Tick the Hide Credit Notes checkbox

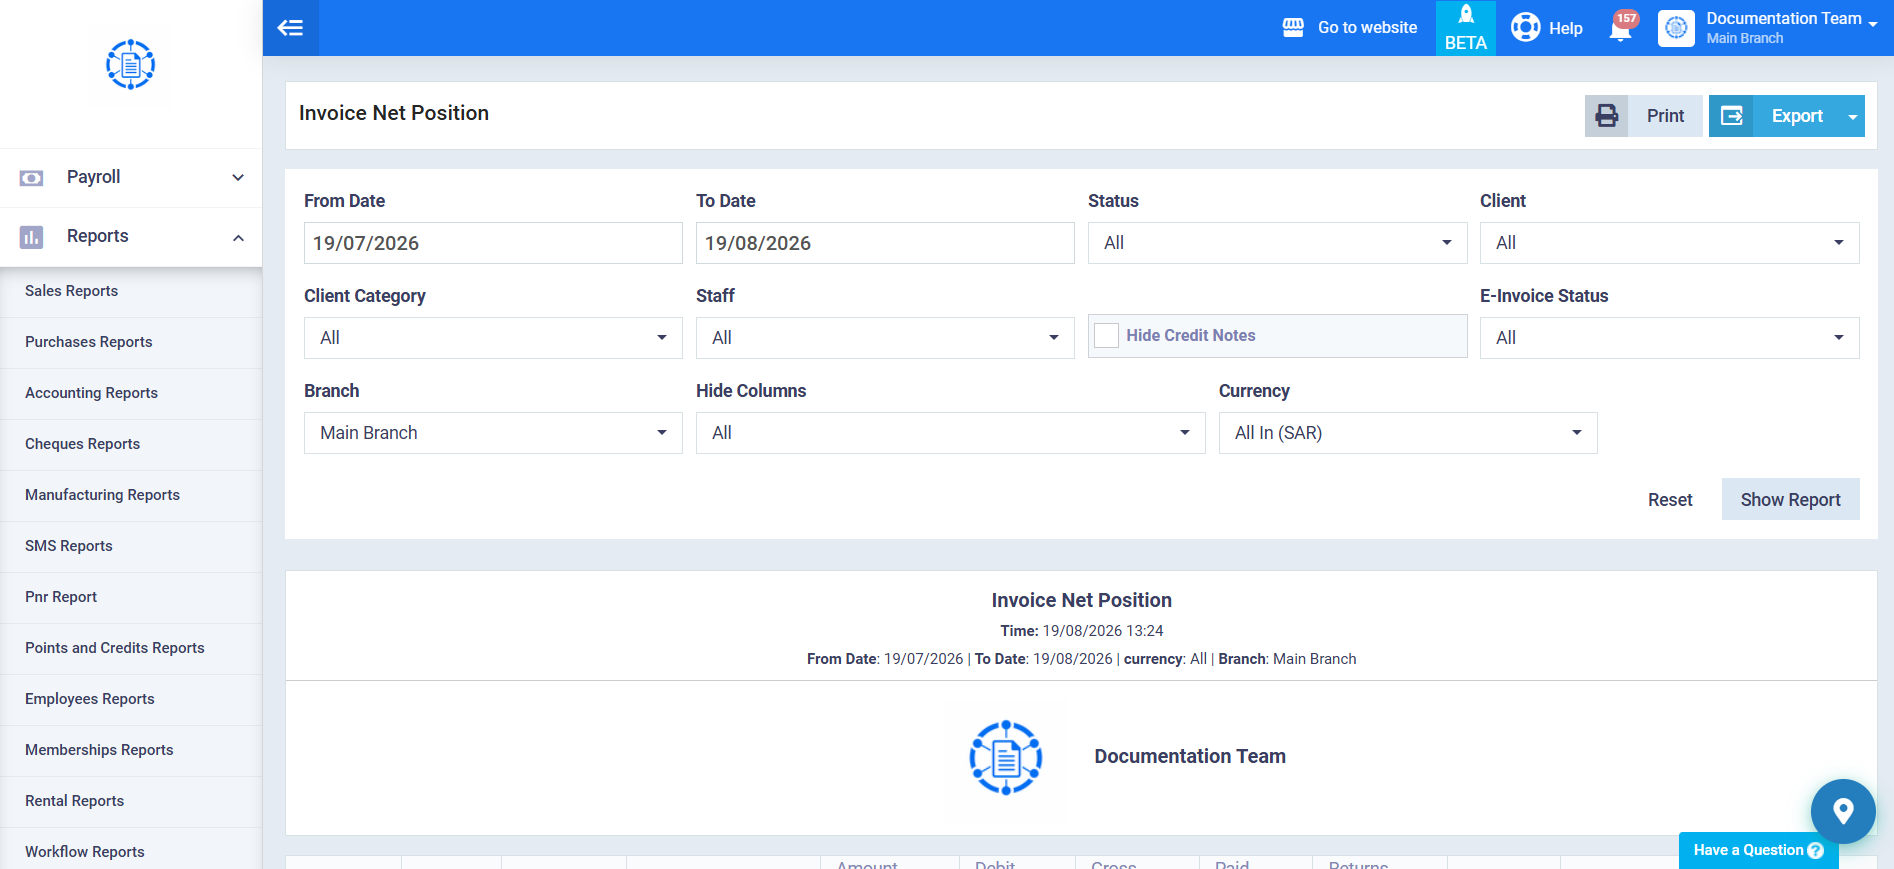[x=1106, y=336]
